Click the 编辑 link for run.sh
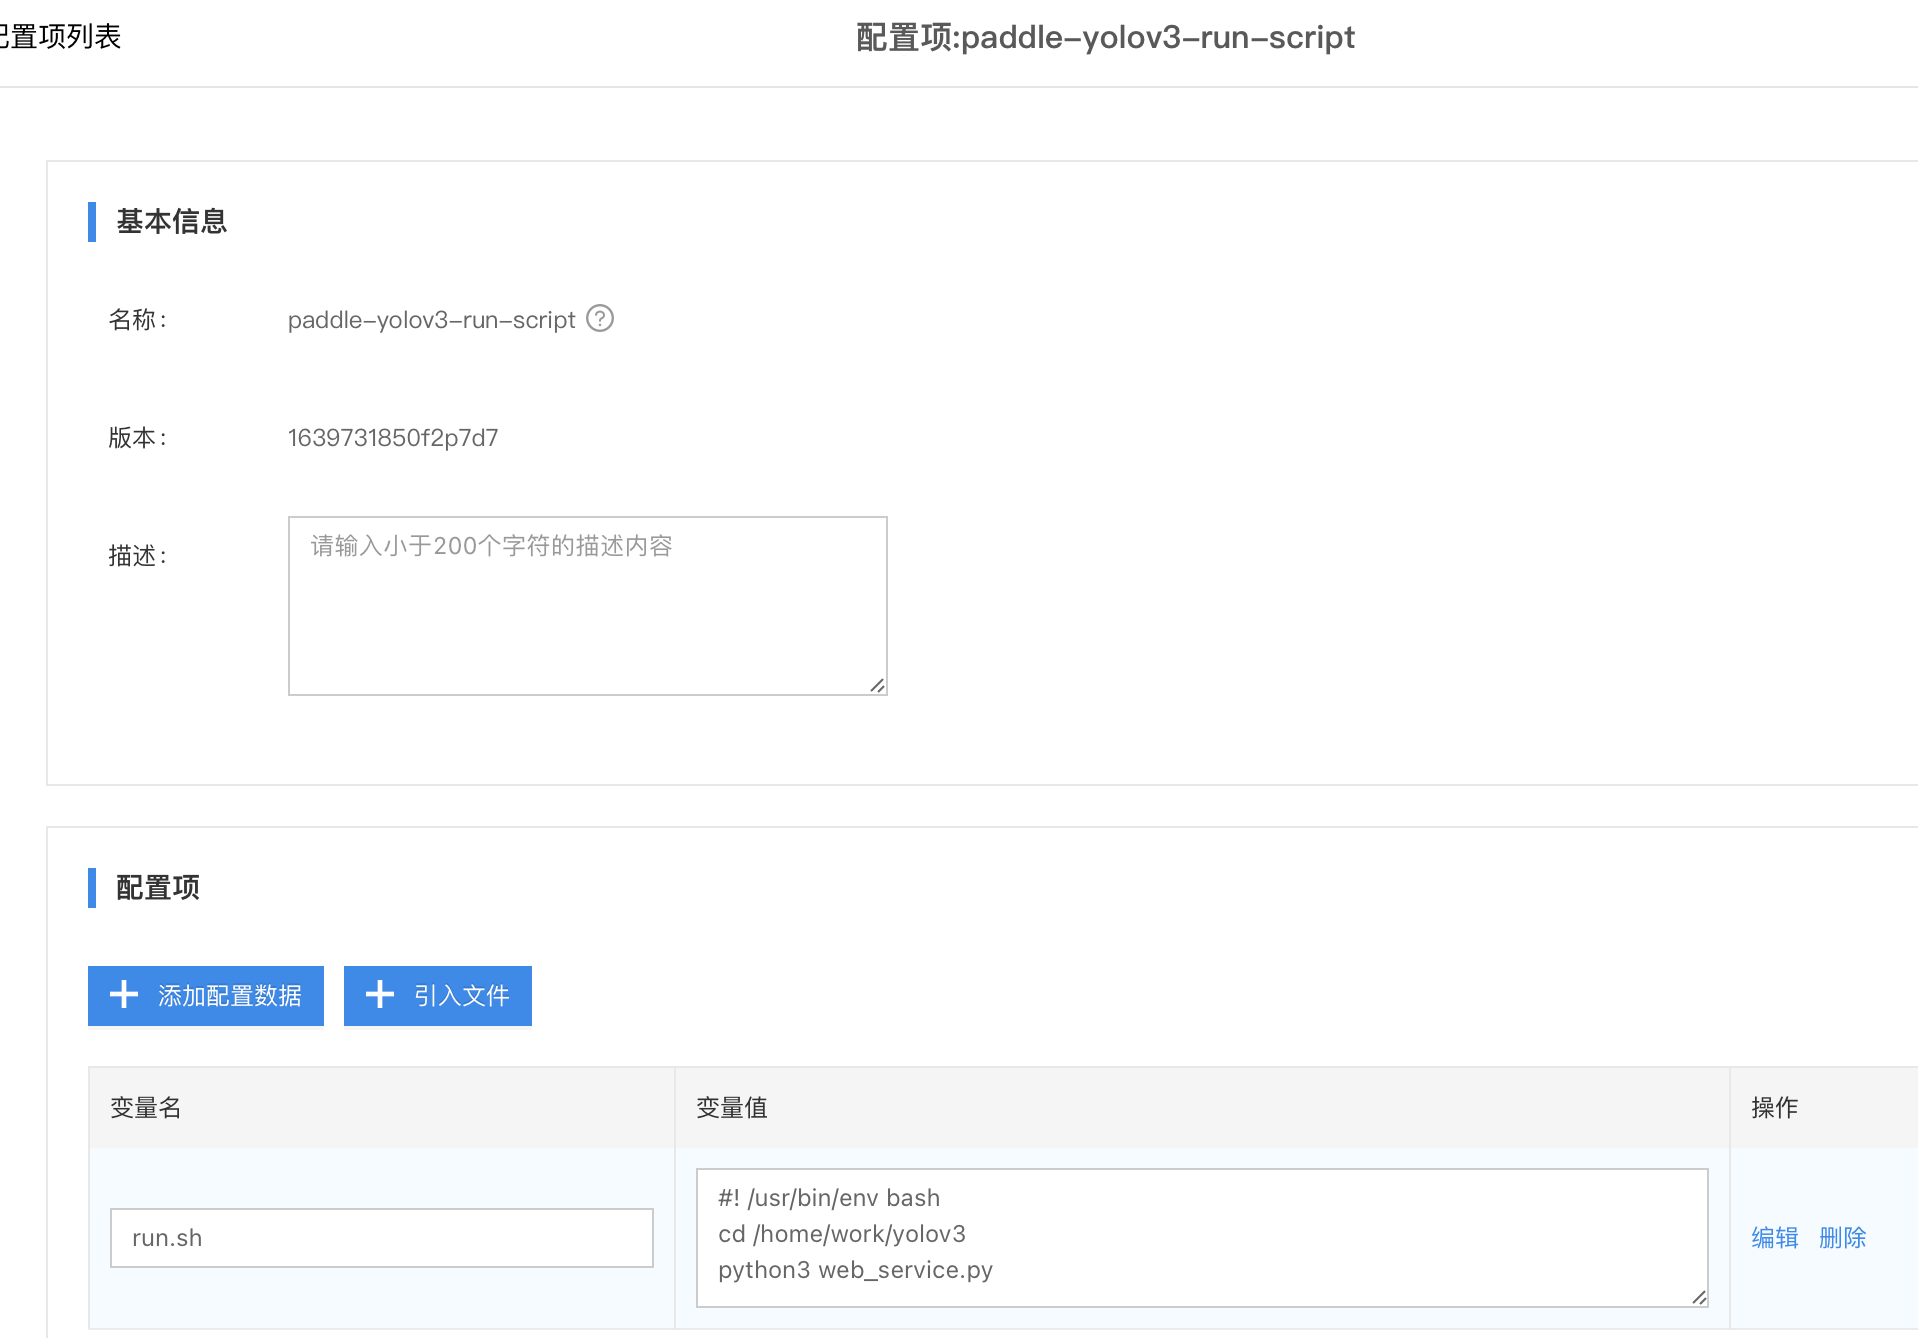Image resolution: width=1918 pixels, height=1338 pixels. [x=1775, y=1238]
